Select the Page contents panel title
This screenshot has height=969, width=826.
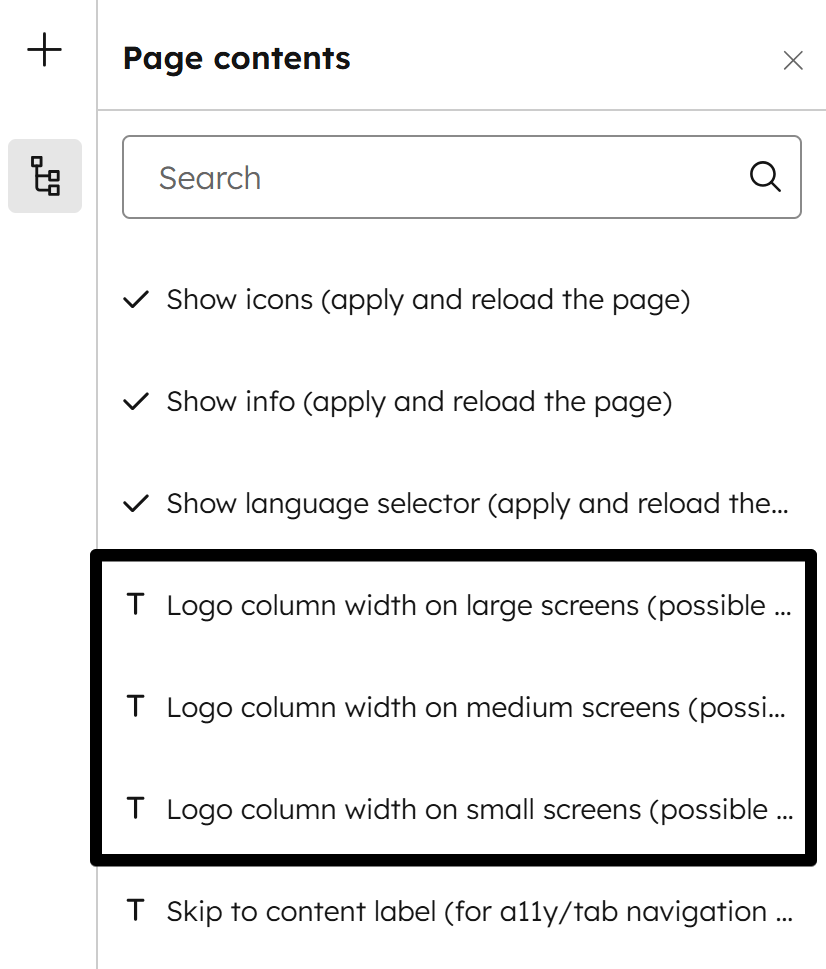236,58
